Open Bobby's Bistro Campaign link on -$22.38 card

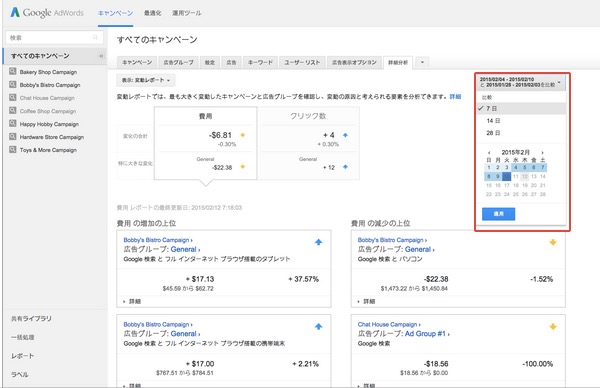pyautogui.click(x=390, y=240)
